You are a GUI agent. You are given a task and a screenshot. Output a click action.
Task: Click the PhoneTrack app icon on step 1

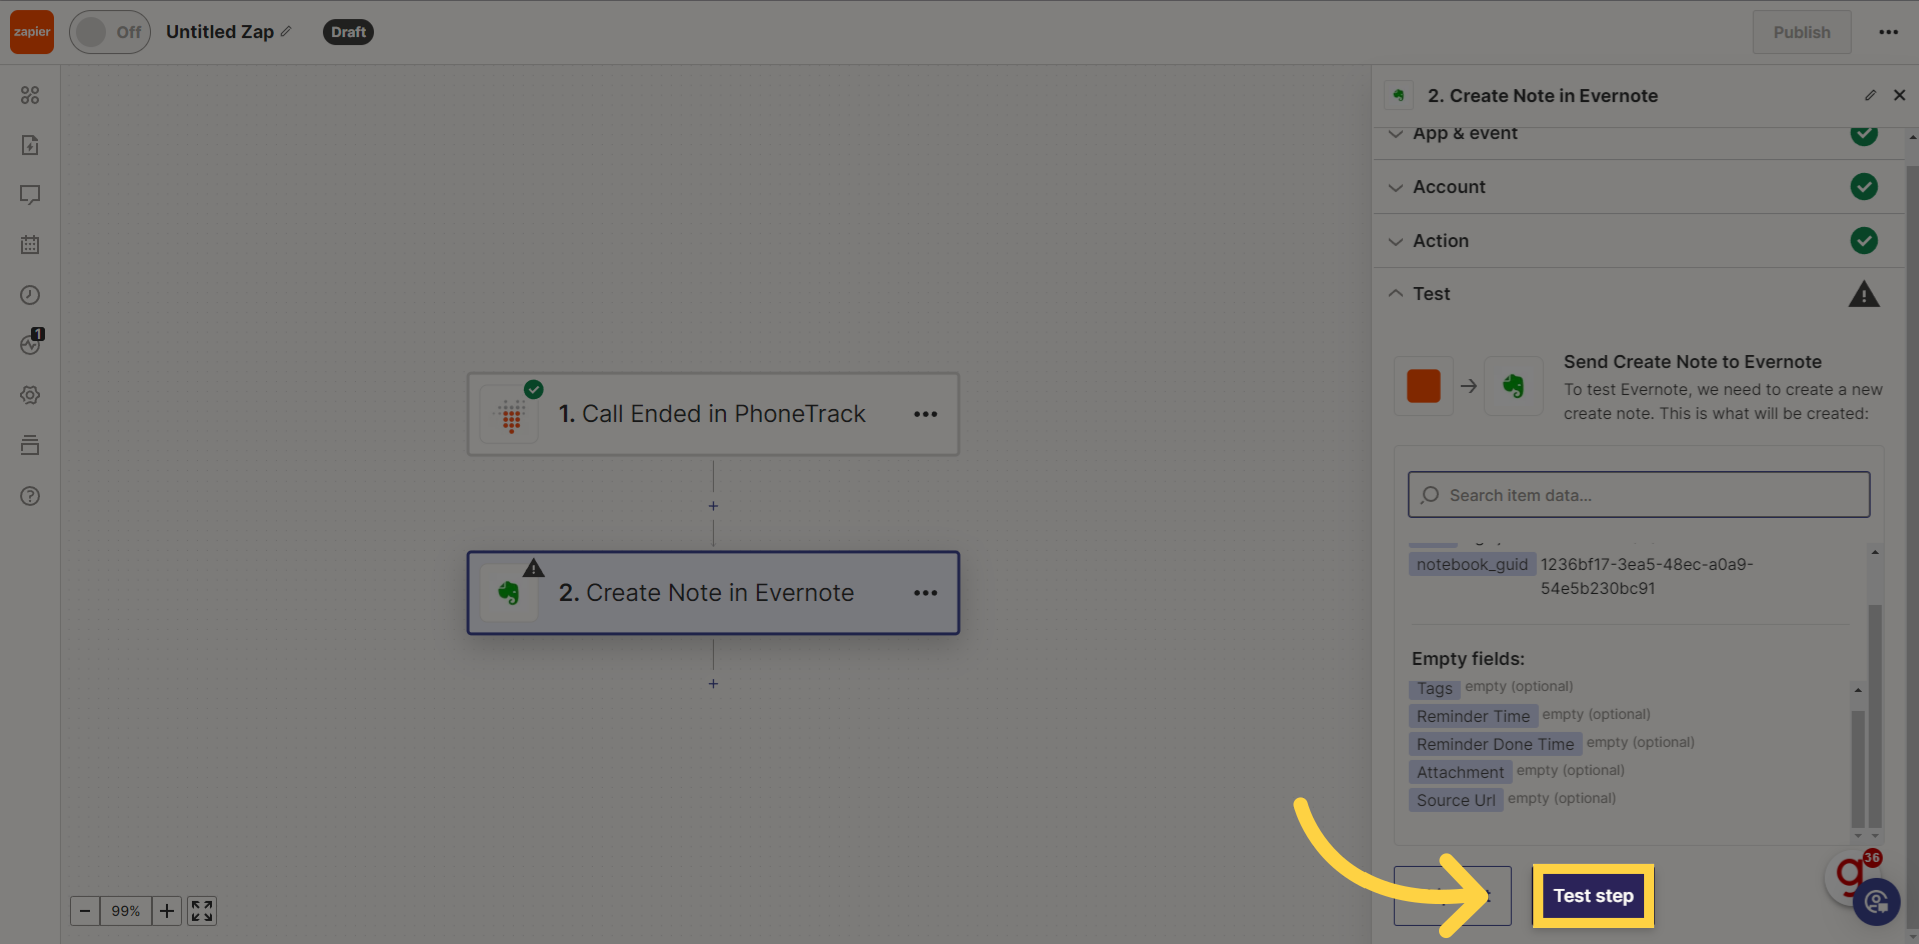[511, 415]
